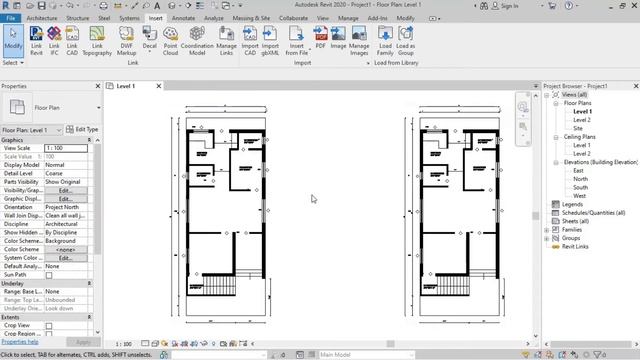The image size is (640, 360).
Task: Expand the Families node in Project Browser
Action: pyautogui.click(x=547, y=230)
